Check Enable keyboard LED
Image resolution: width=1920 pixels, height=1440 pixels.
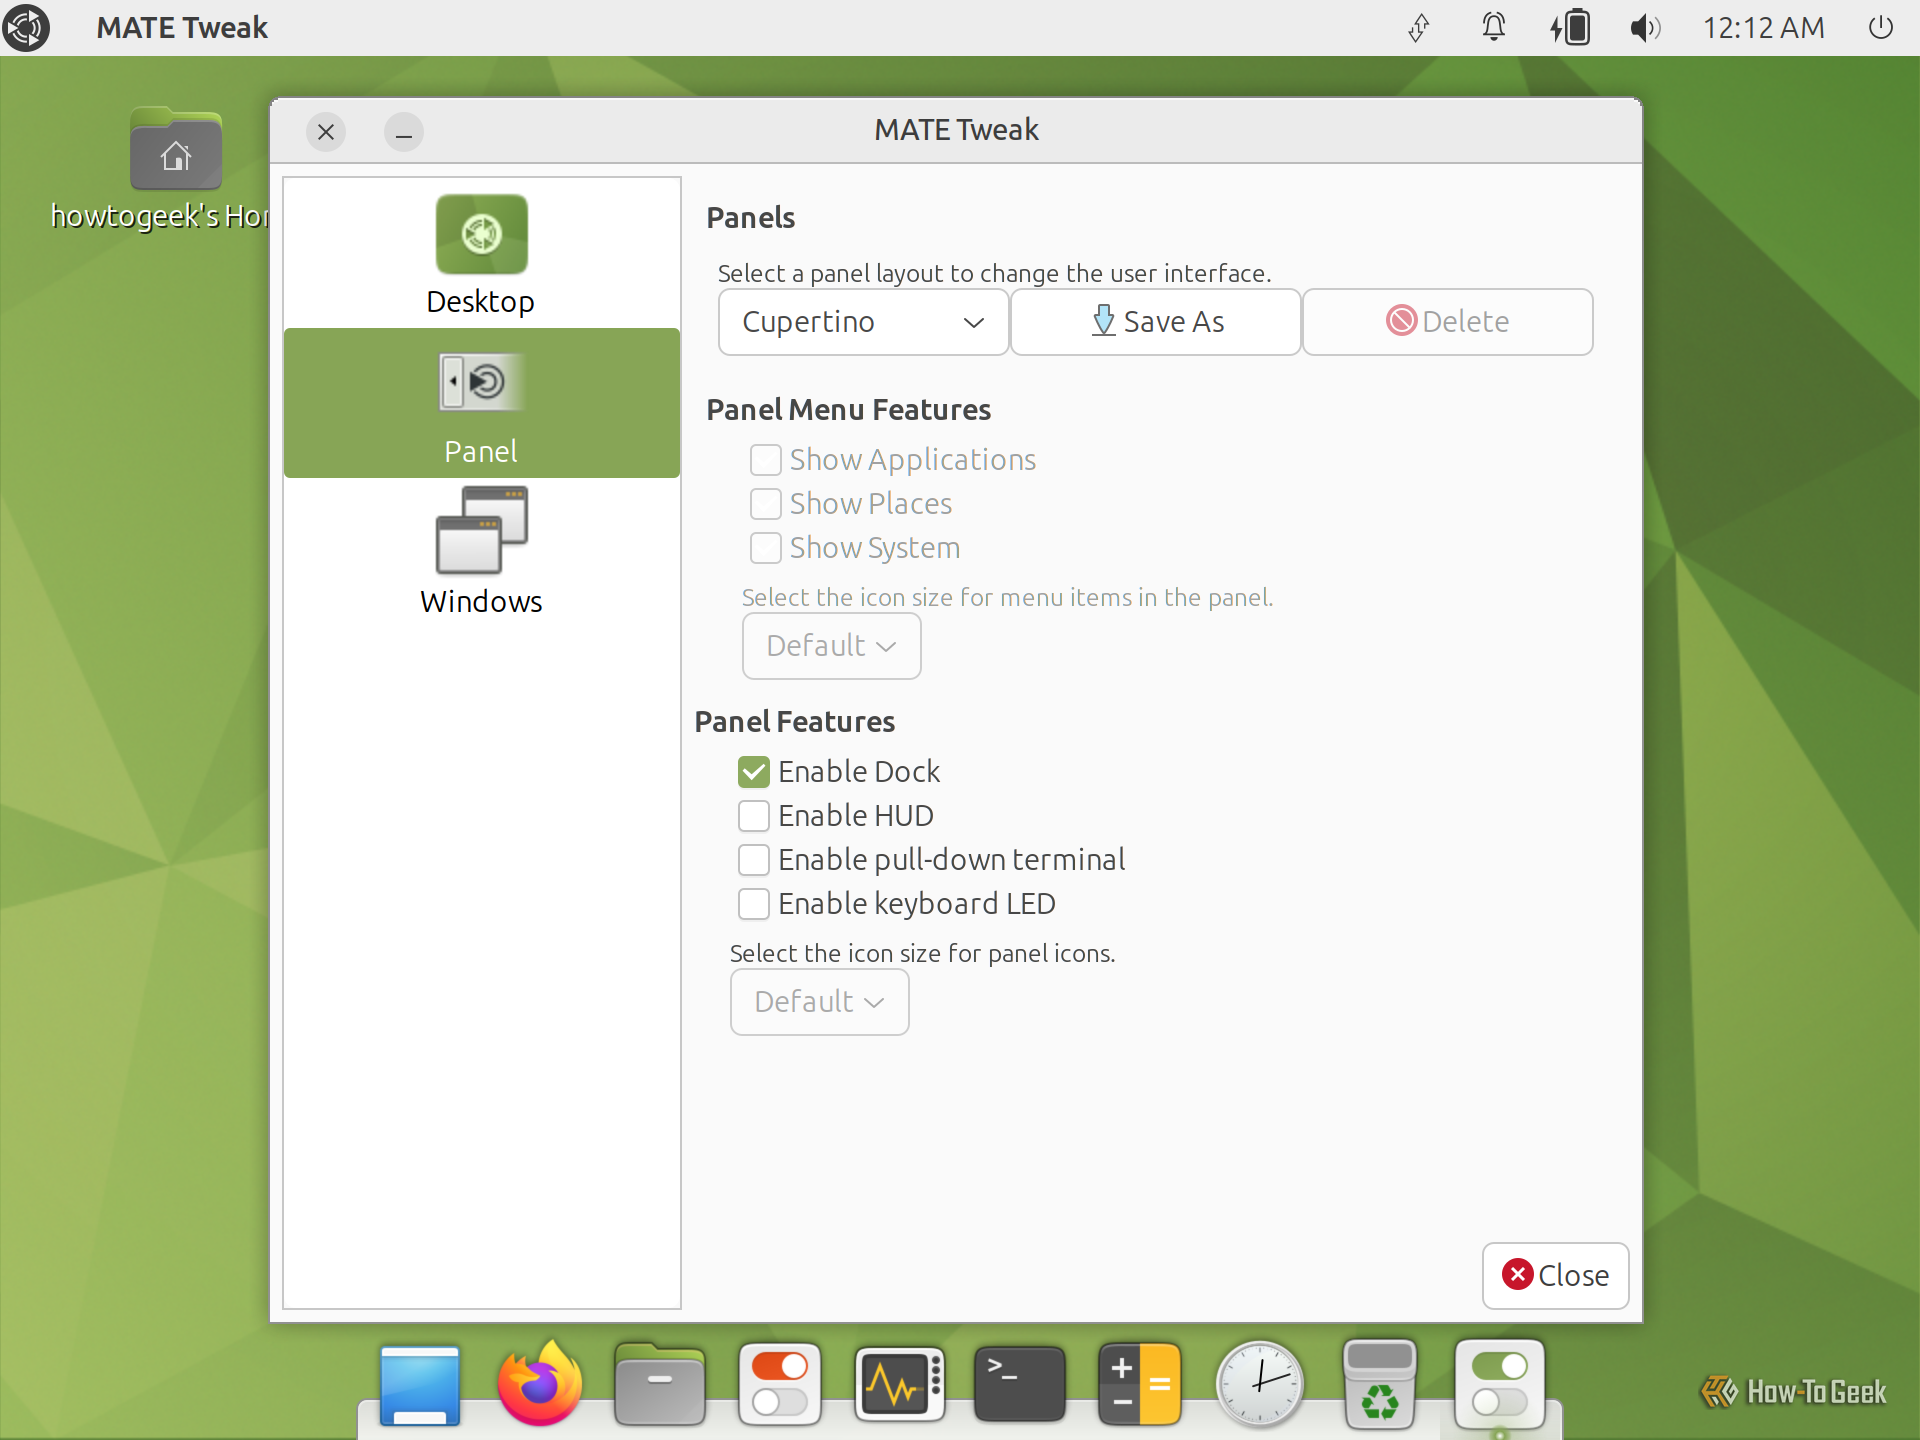point(754,904)
